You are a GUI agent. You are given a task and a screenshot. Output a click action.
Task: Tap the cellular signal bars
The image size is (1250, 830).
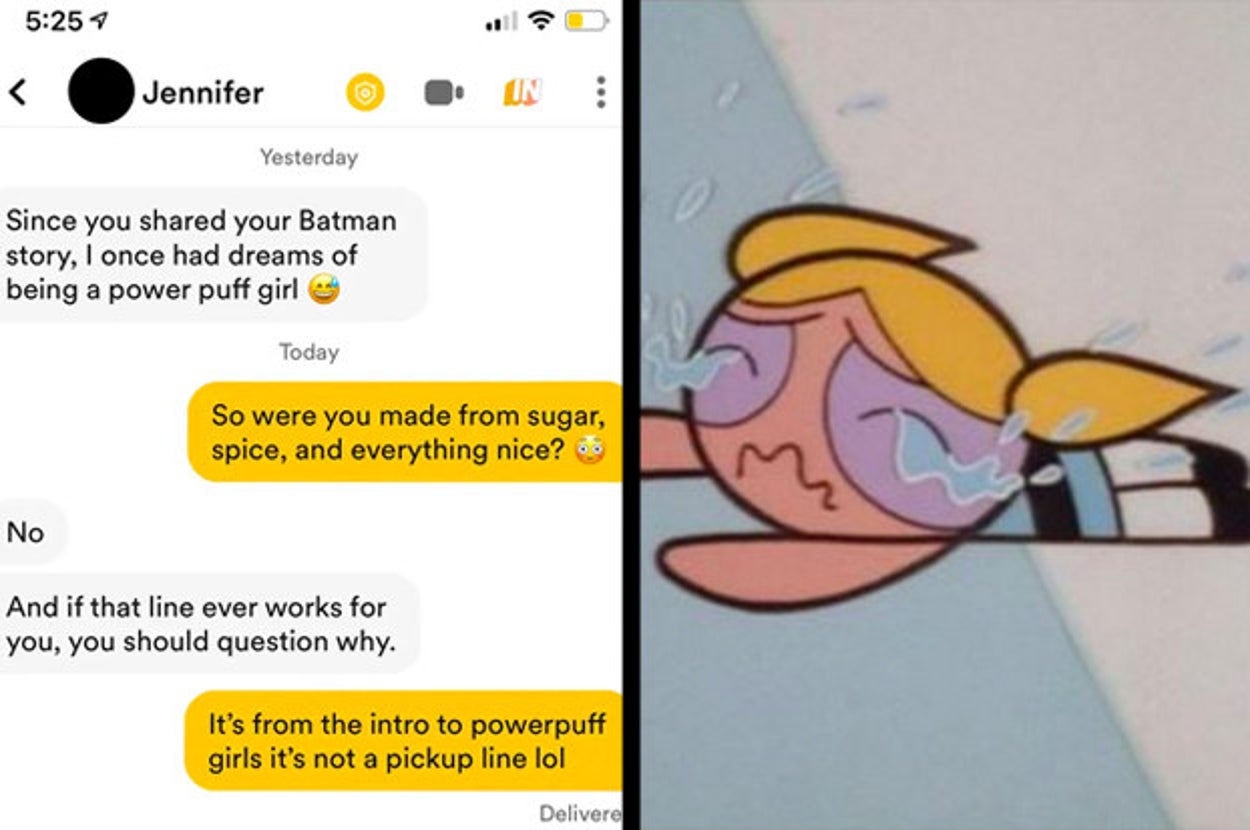(500, 21)
